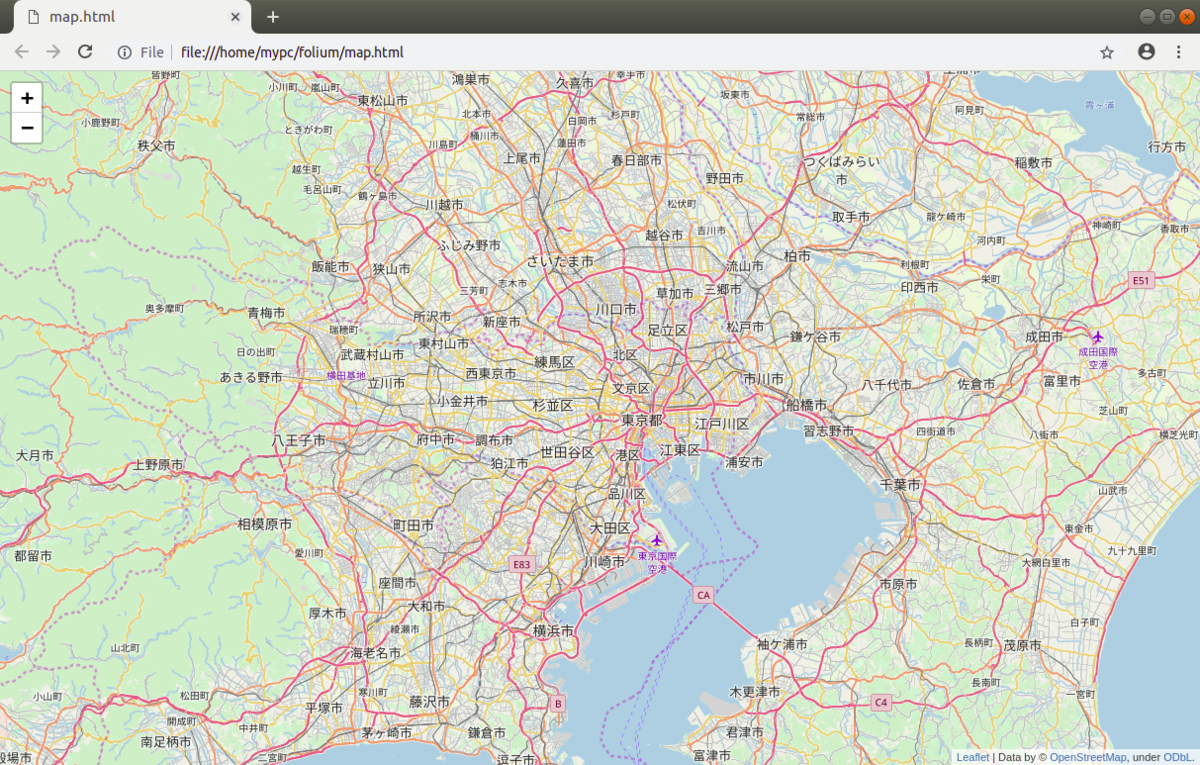Image resolution: width=1200 pixels, height=765 pixels.
Task: Open the Leaflet attribution link
Action: coord(972,757)
